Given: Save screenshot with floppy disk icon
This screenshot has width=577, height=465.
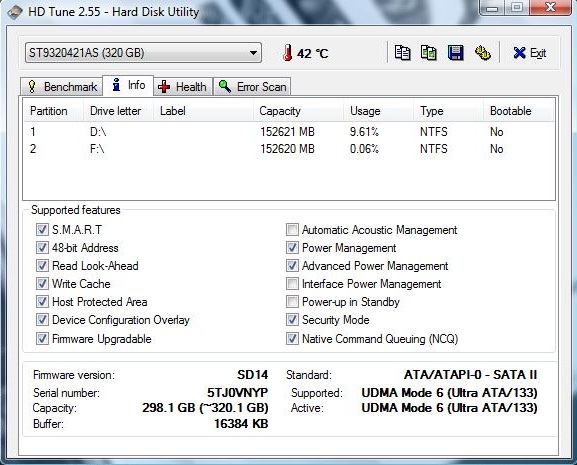Looking at the screenshot, I should tap(456, 53).
